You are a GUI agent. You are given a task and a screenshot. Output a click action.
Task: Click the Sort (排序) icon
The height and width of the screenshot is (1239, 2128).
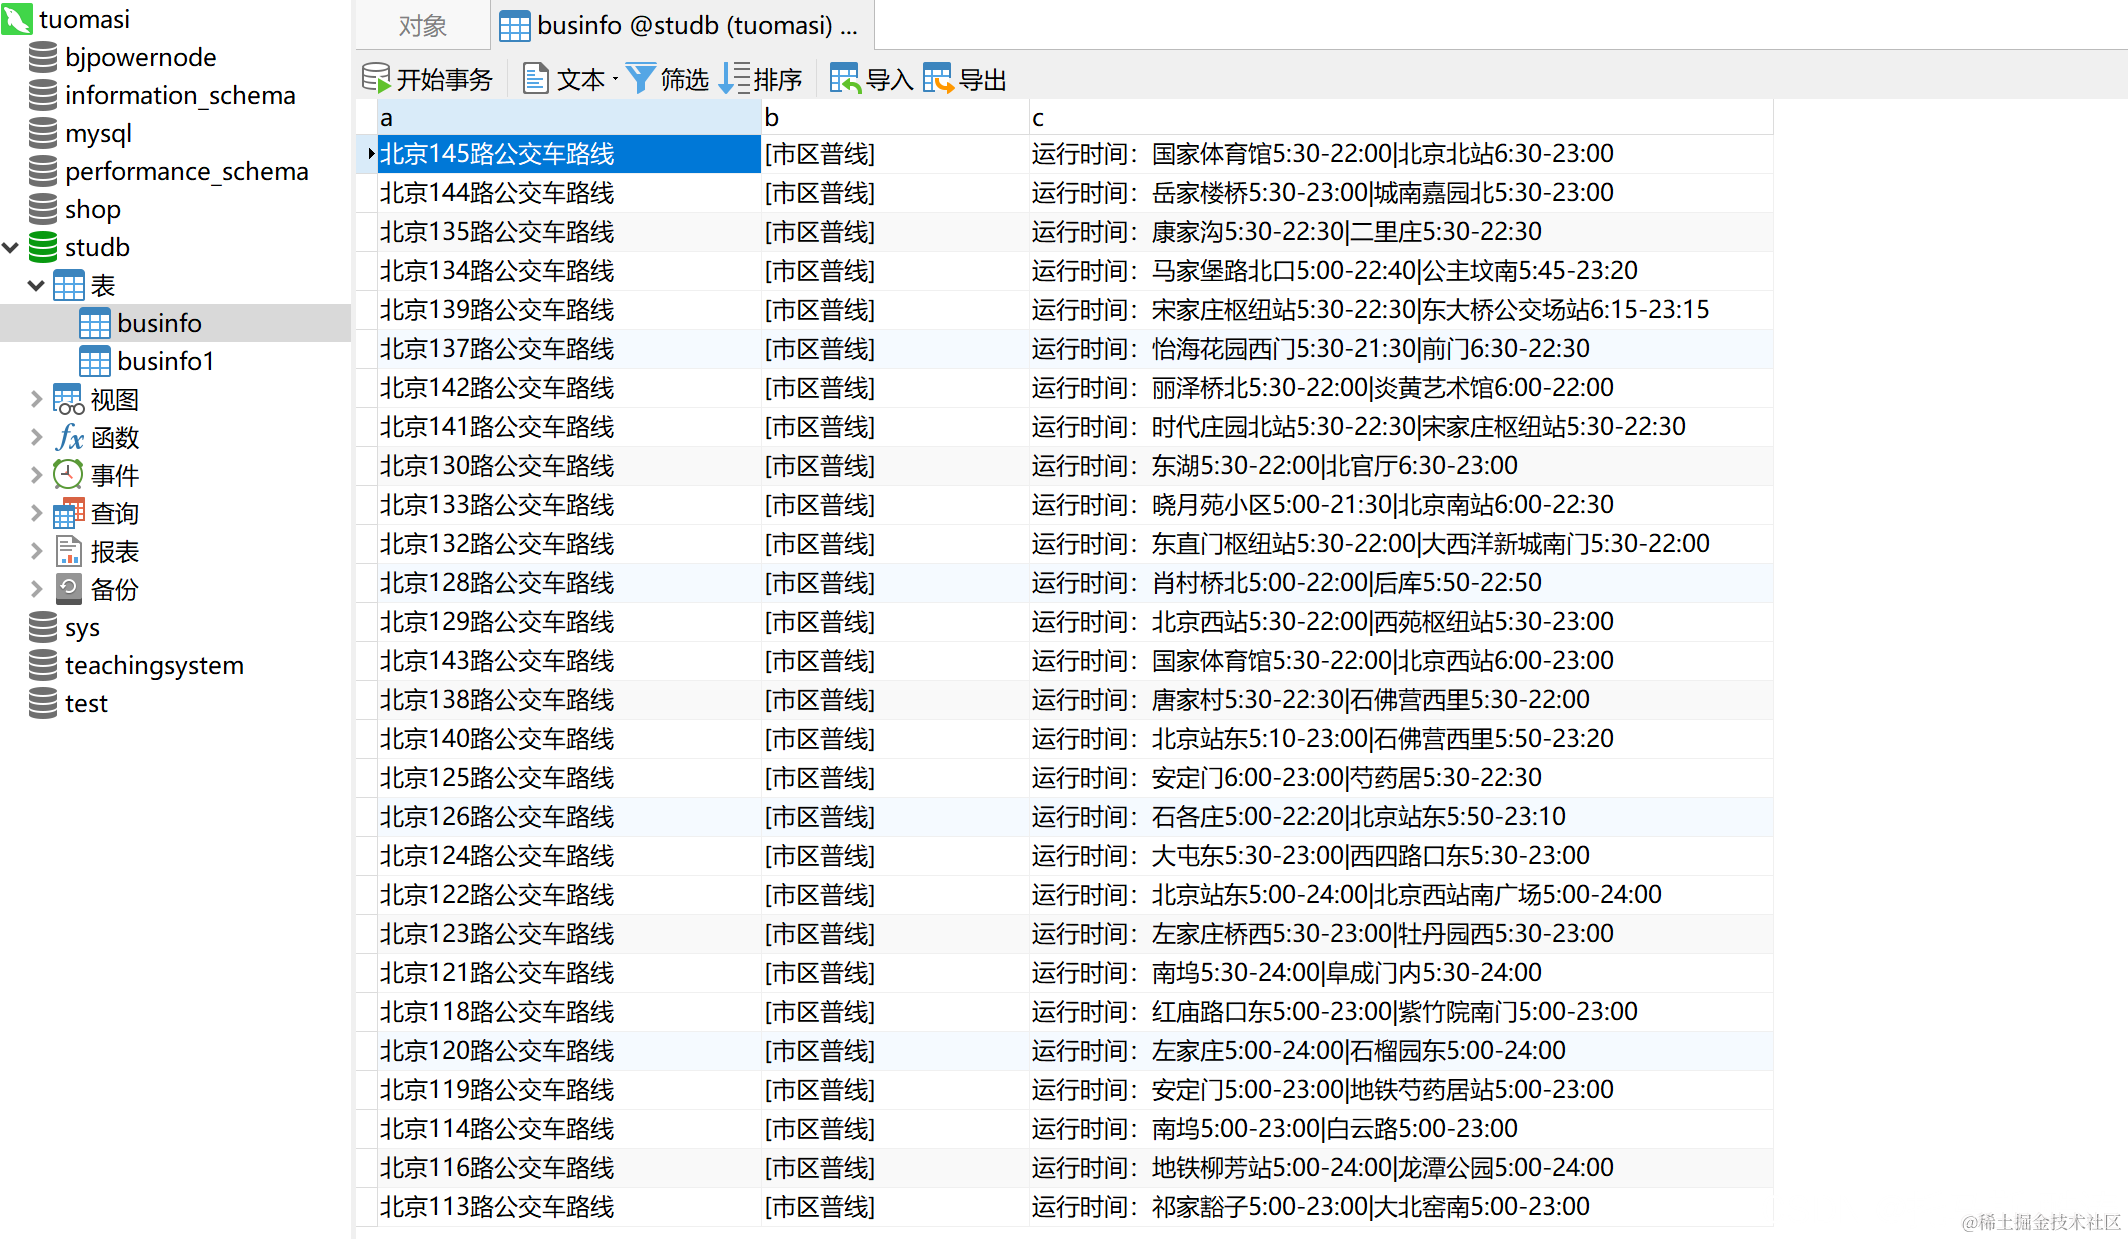[734, 78]
